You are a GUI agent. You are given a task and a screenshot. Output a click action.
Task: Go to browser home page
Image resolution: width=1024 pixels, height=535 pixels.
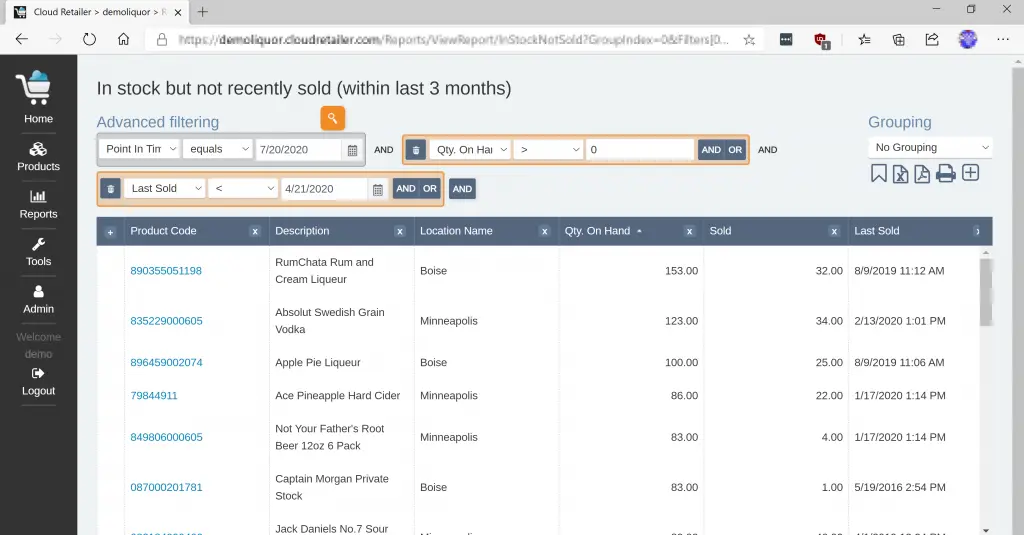coord(123,39)
